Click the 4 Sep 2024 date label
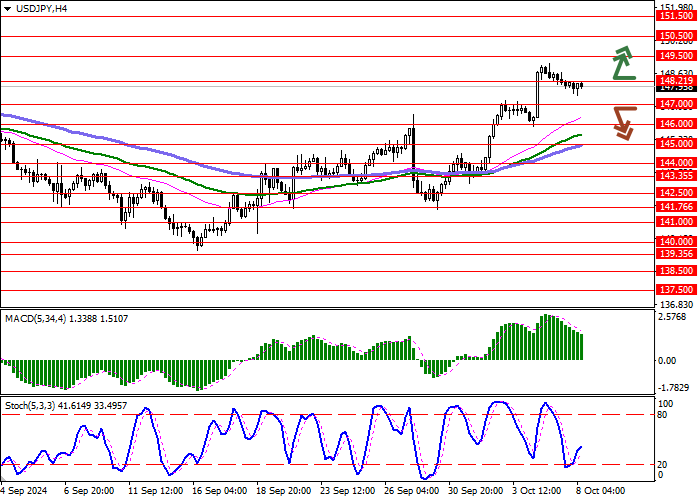This screenshot has height=500, width=700. click(26, 491)
